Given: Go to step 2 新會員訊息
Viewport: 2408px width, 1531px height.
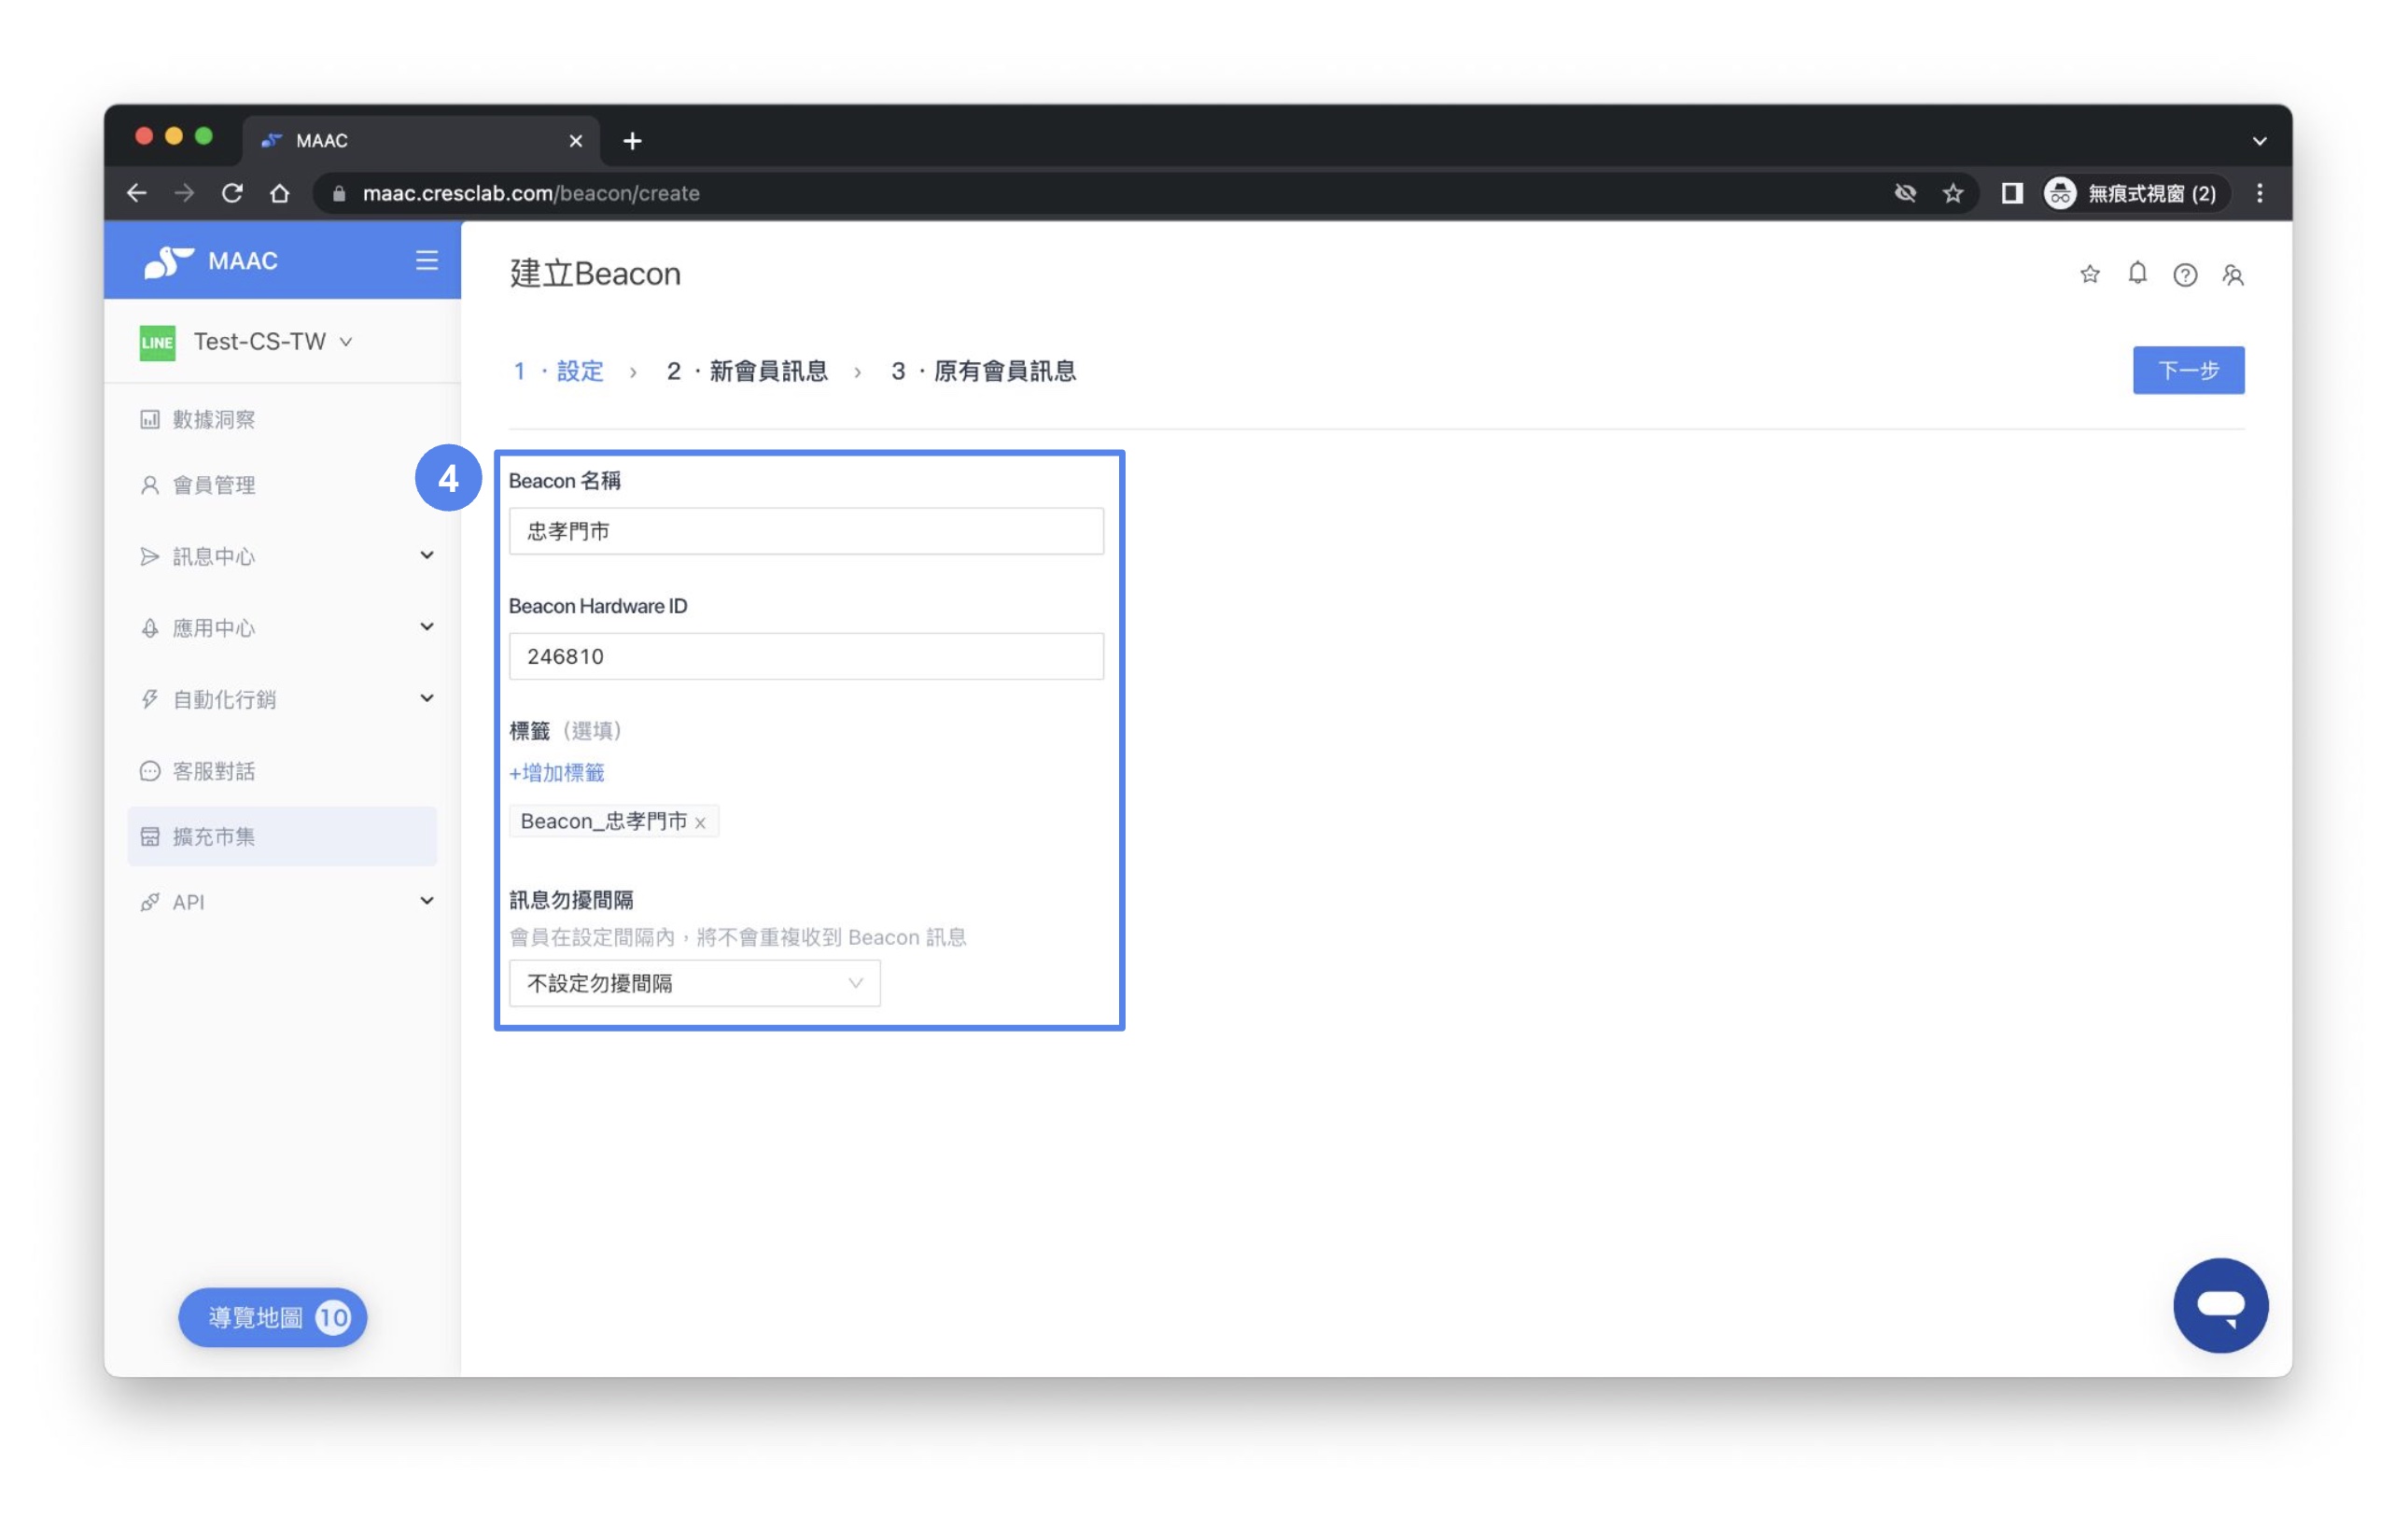Looking at the screenshot, I should [748, 372].
